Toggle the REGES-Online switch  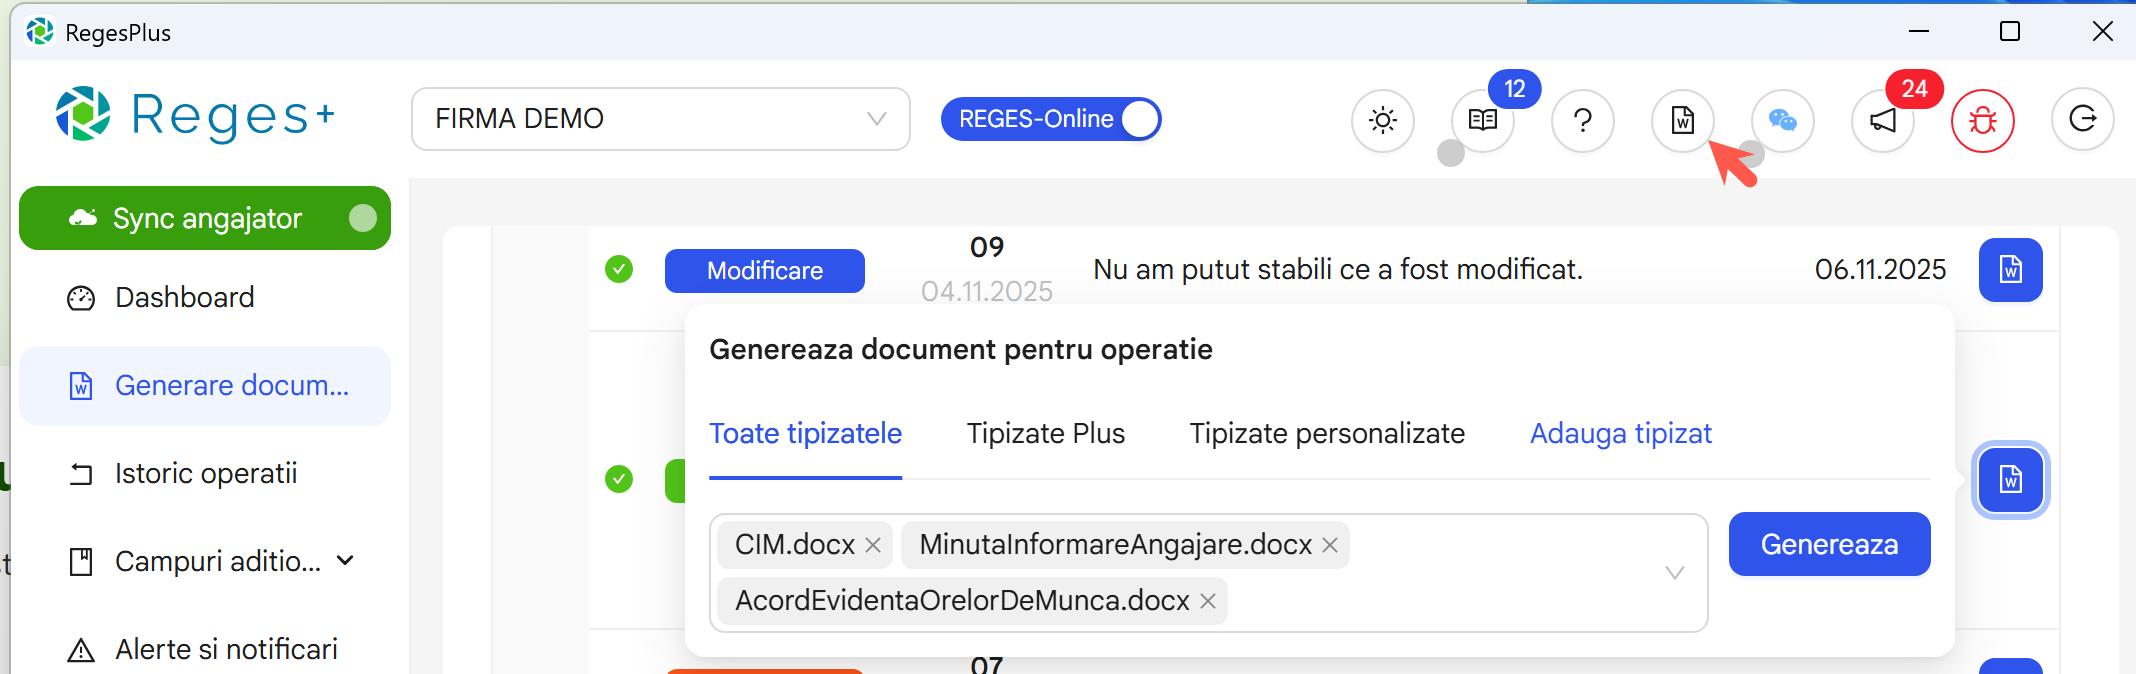(1051, 119)
